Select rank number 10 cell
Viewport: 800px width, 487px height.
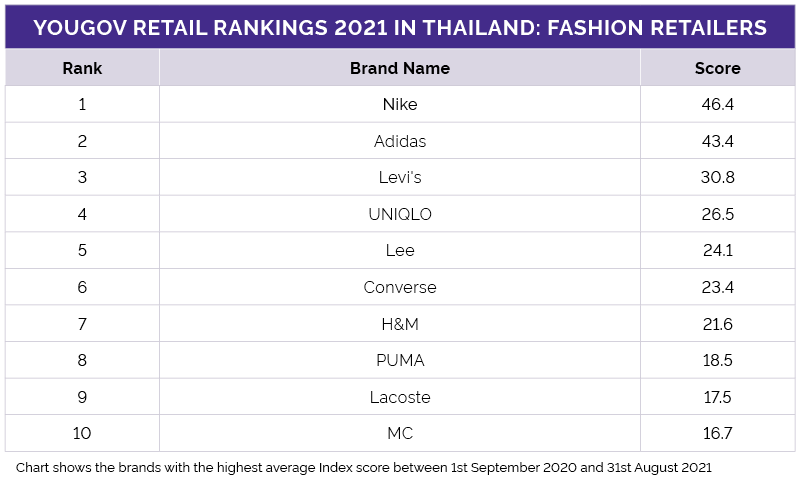pos(82,433)
